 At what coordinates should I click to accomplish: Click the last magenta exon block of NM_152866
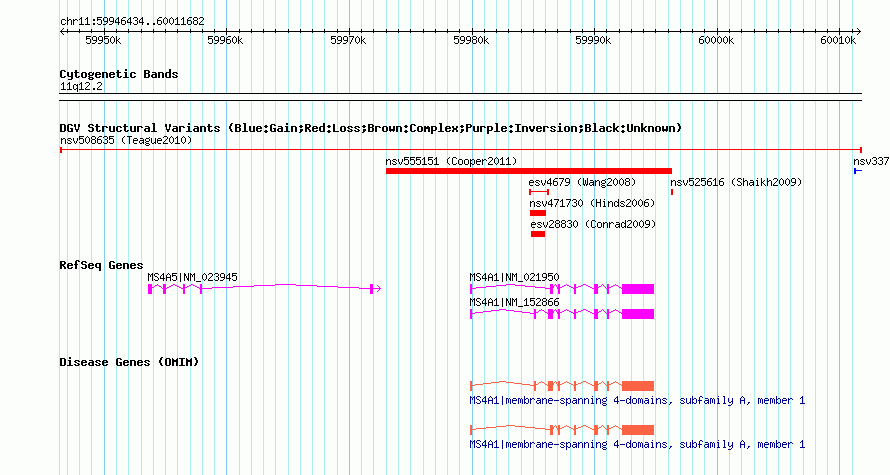[x=638, y=314]
